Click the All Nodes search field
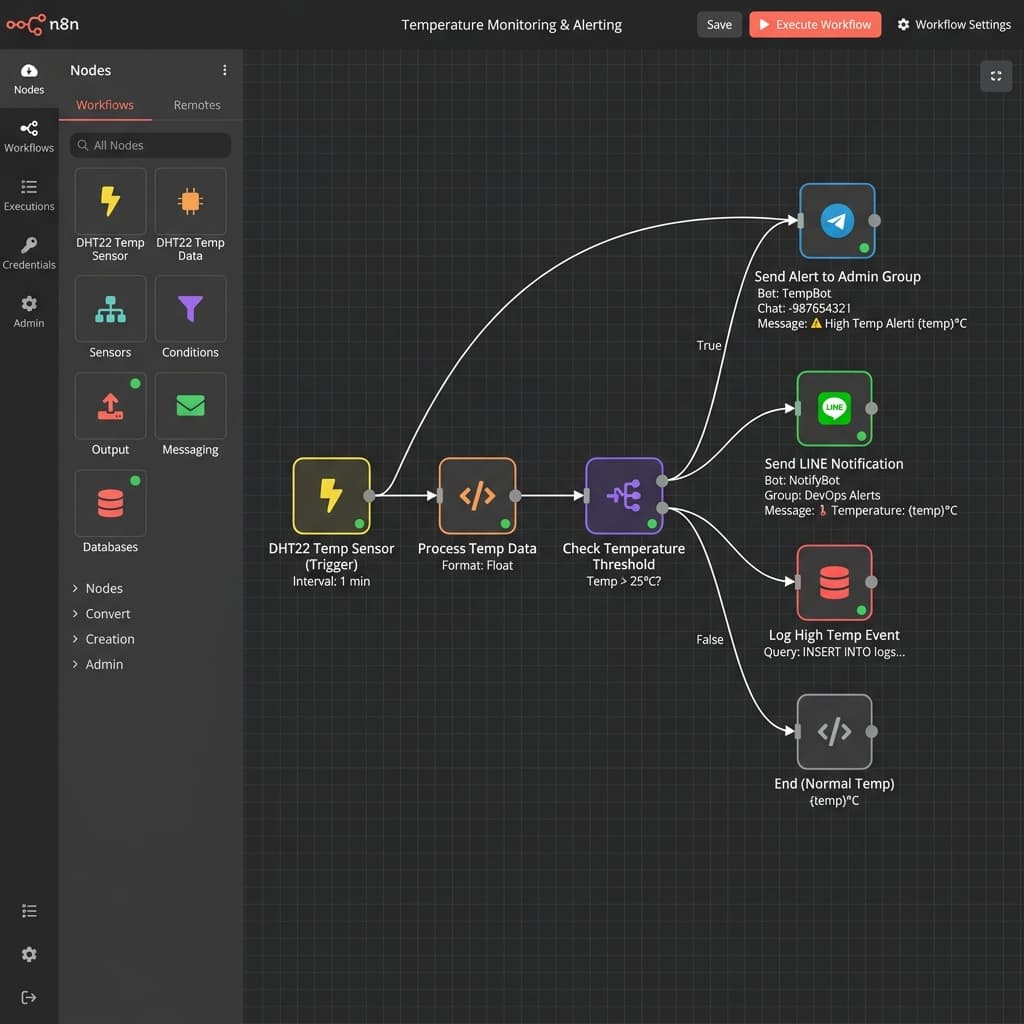This screenshot has width=1024, height=1024. point(151,145)
